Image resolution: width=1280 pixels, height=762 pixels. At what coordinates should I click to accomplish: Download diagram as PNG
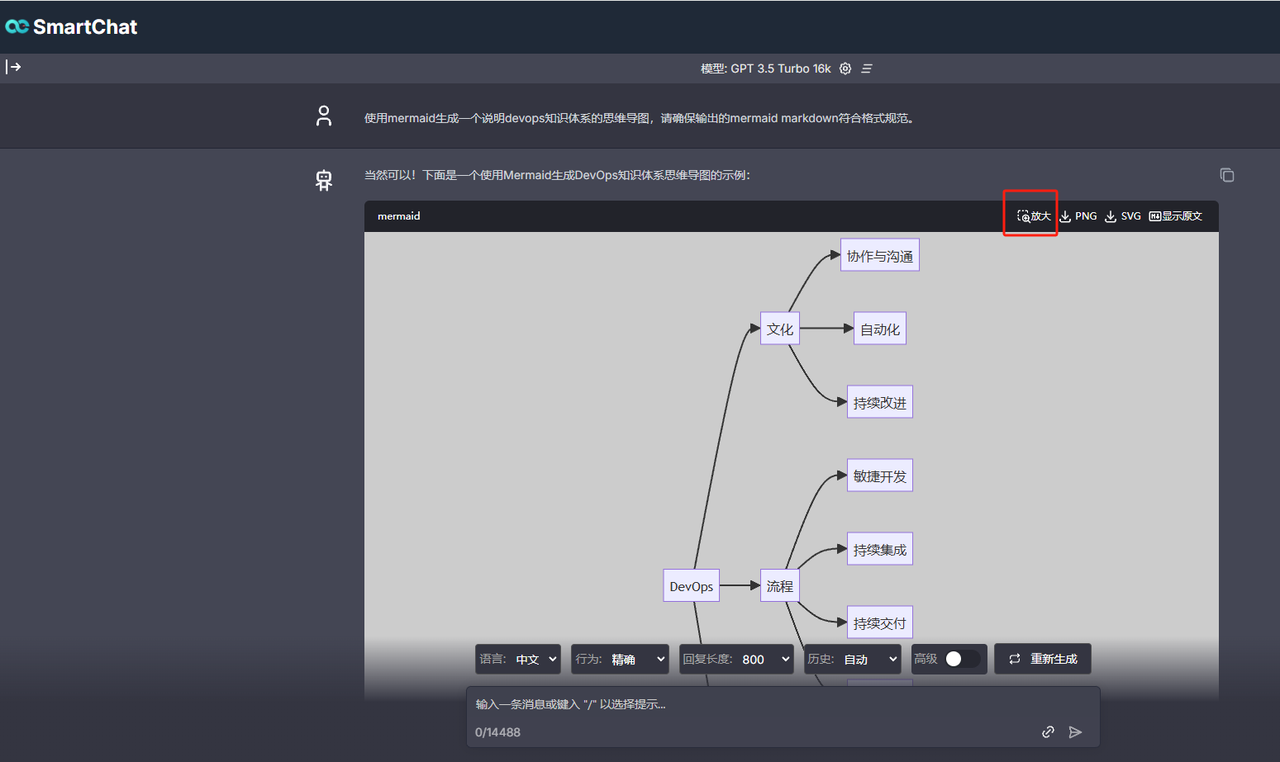(1078, 216)
